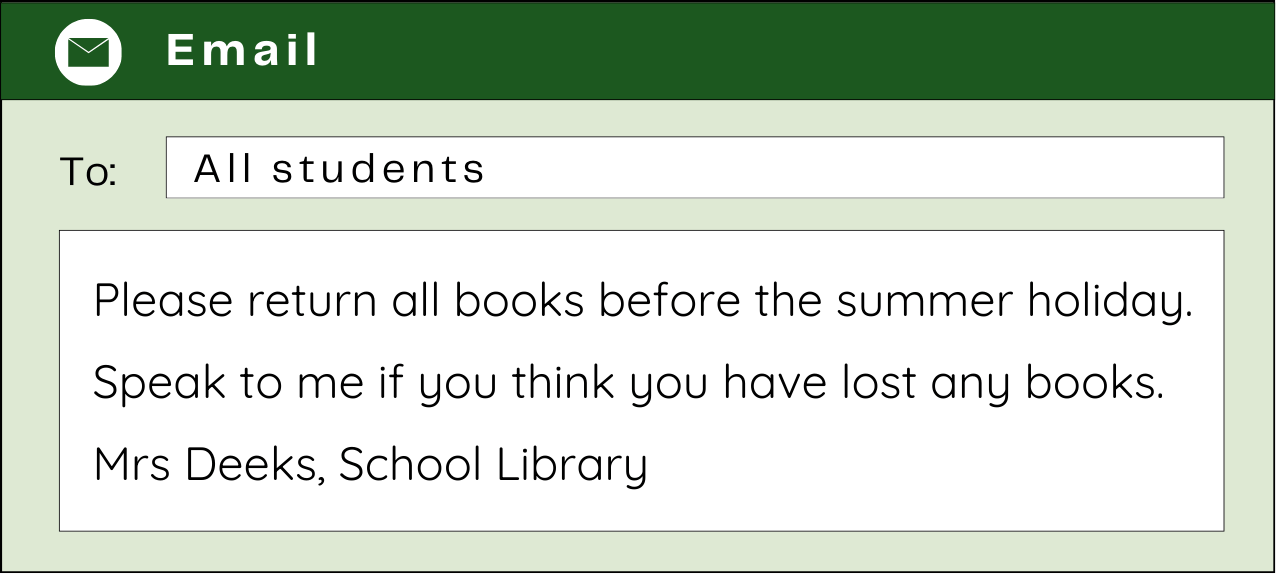Click the word Please in the message
Image resolution: width=1276 pixels, height=574 pixels.
click(x=163, y=301)
